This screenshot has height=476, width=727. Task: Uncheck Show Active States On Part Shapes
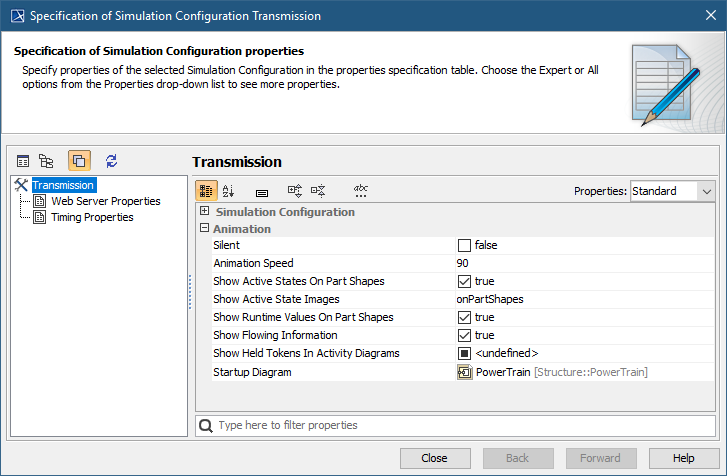click(x=464, y=281)
